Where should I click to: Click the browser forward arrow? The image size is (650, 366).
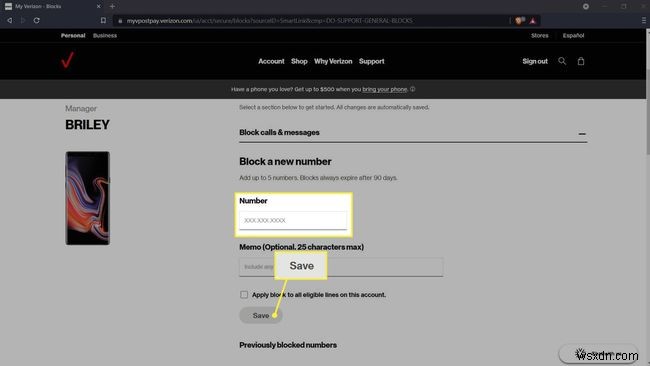click(x=23, y=20)
